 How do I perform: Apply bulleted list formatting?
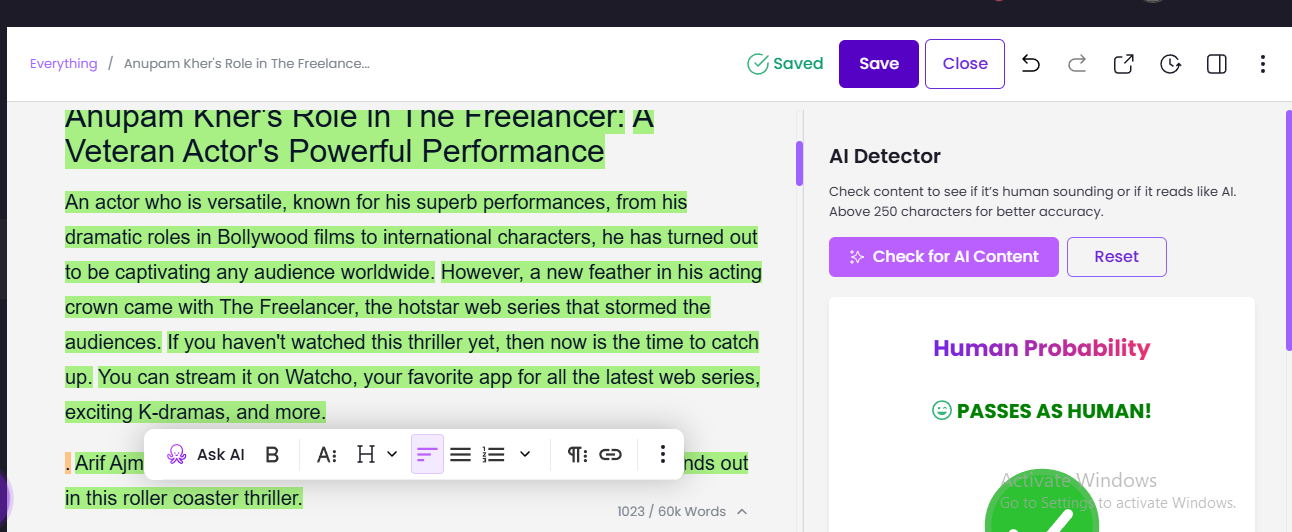pos(460,454)
